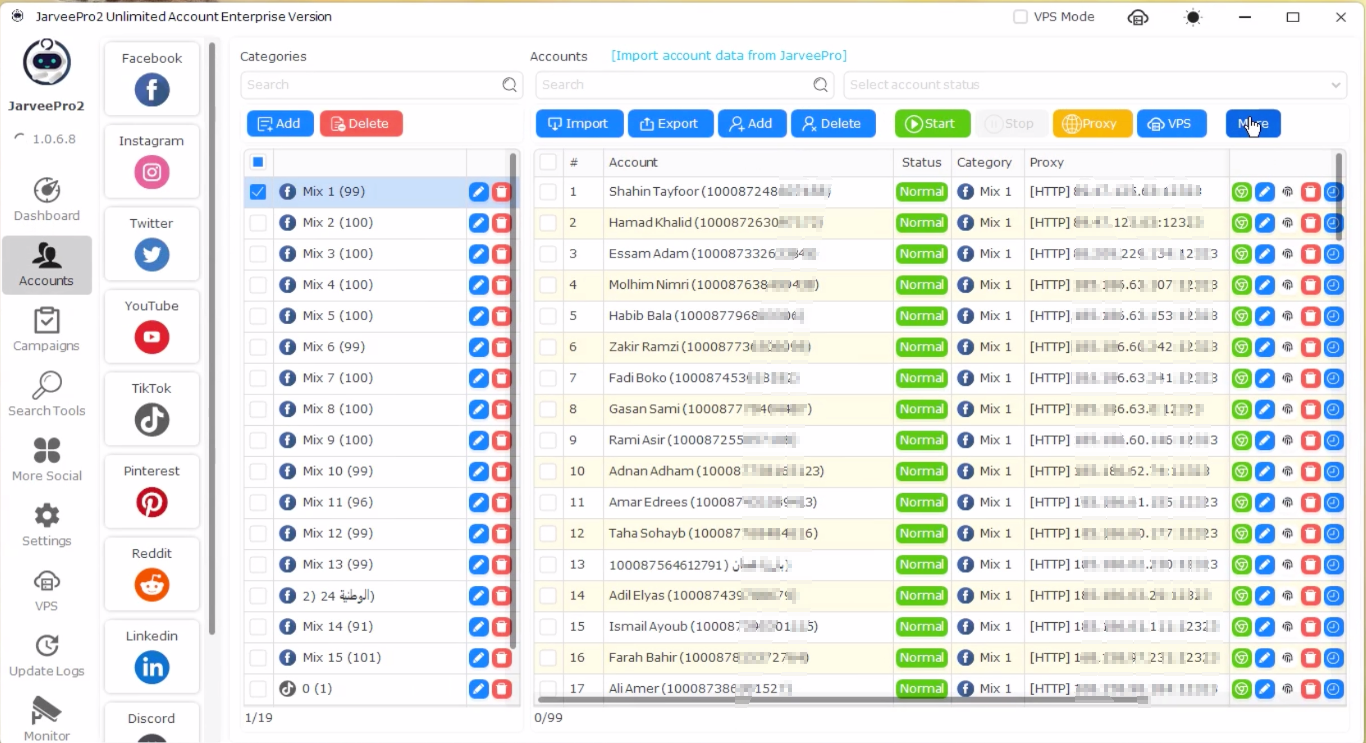Toggle light/dark theme sun icon
This screenshot has height=743, width=1366.
pos(1193,17)
